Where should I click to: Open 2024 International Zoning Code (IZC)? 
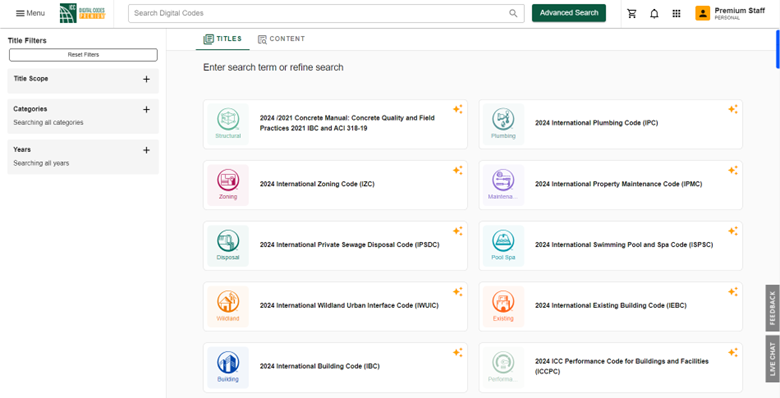click(317, 184)
